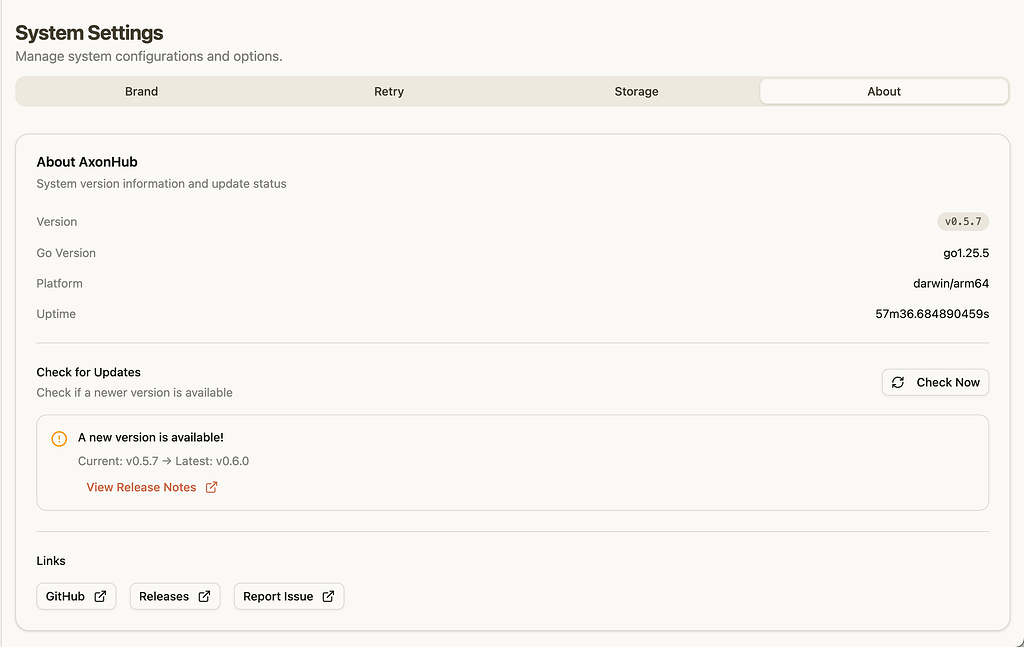1024x647 pixels.
Task: Click the About AxonHub card title
Action: pos(87,162)
